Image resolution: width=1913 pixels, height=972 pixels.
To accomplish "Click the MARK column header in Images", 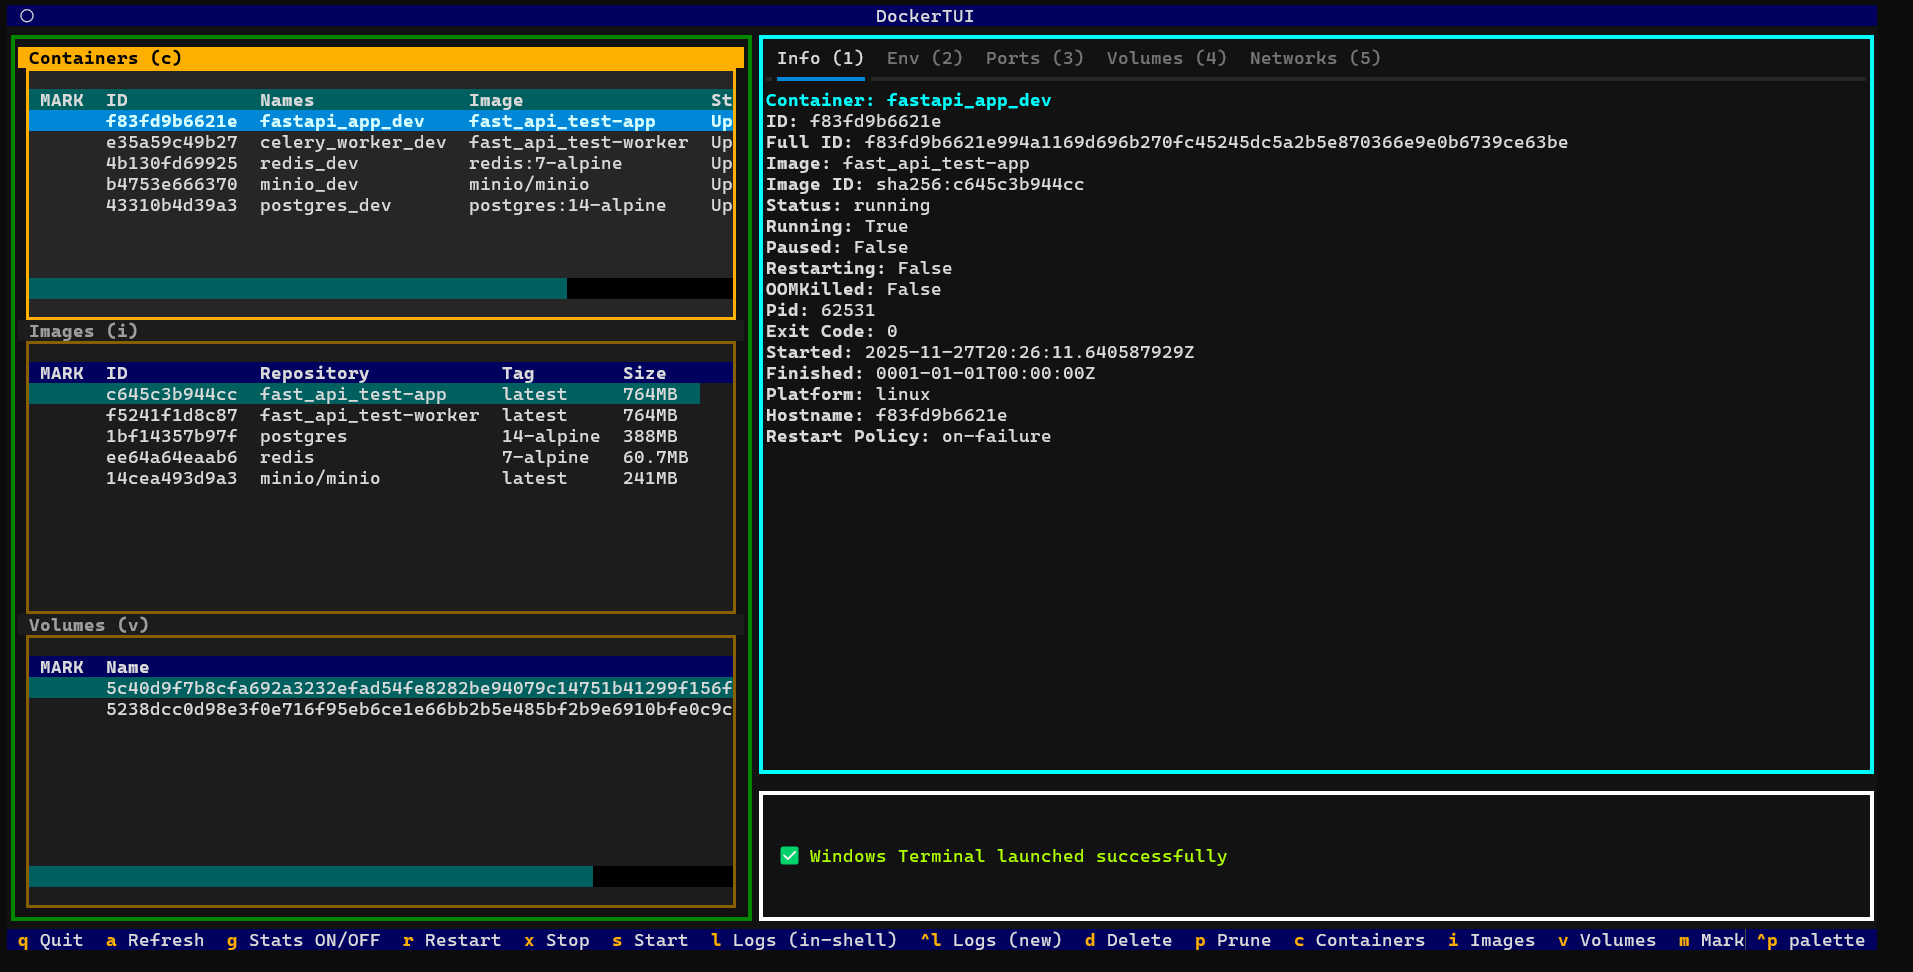I will (62, 373).
